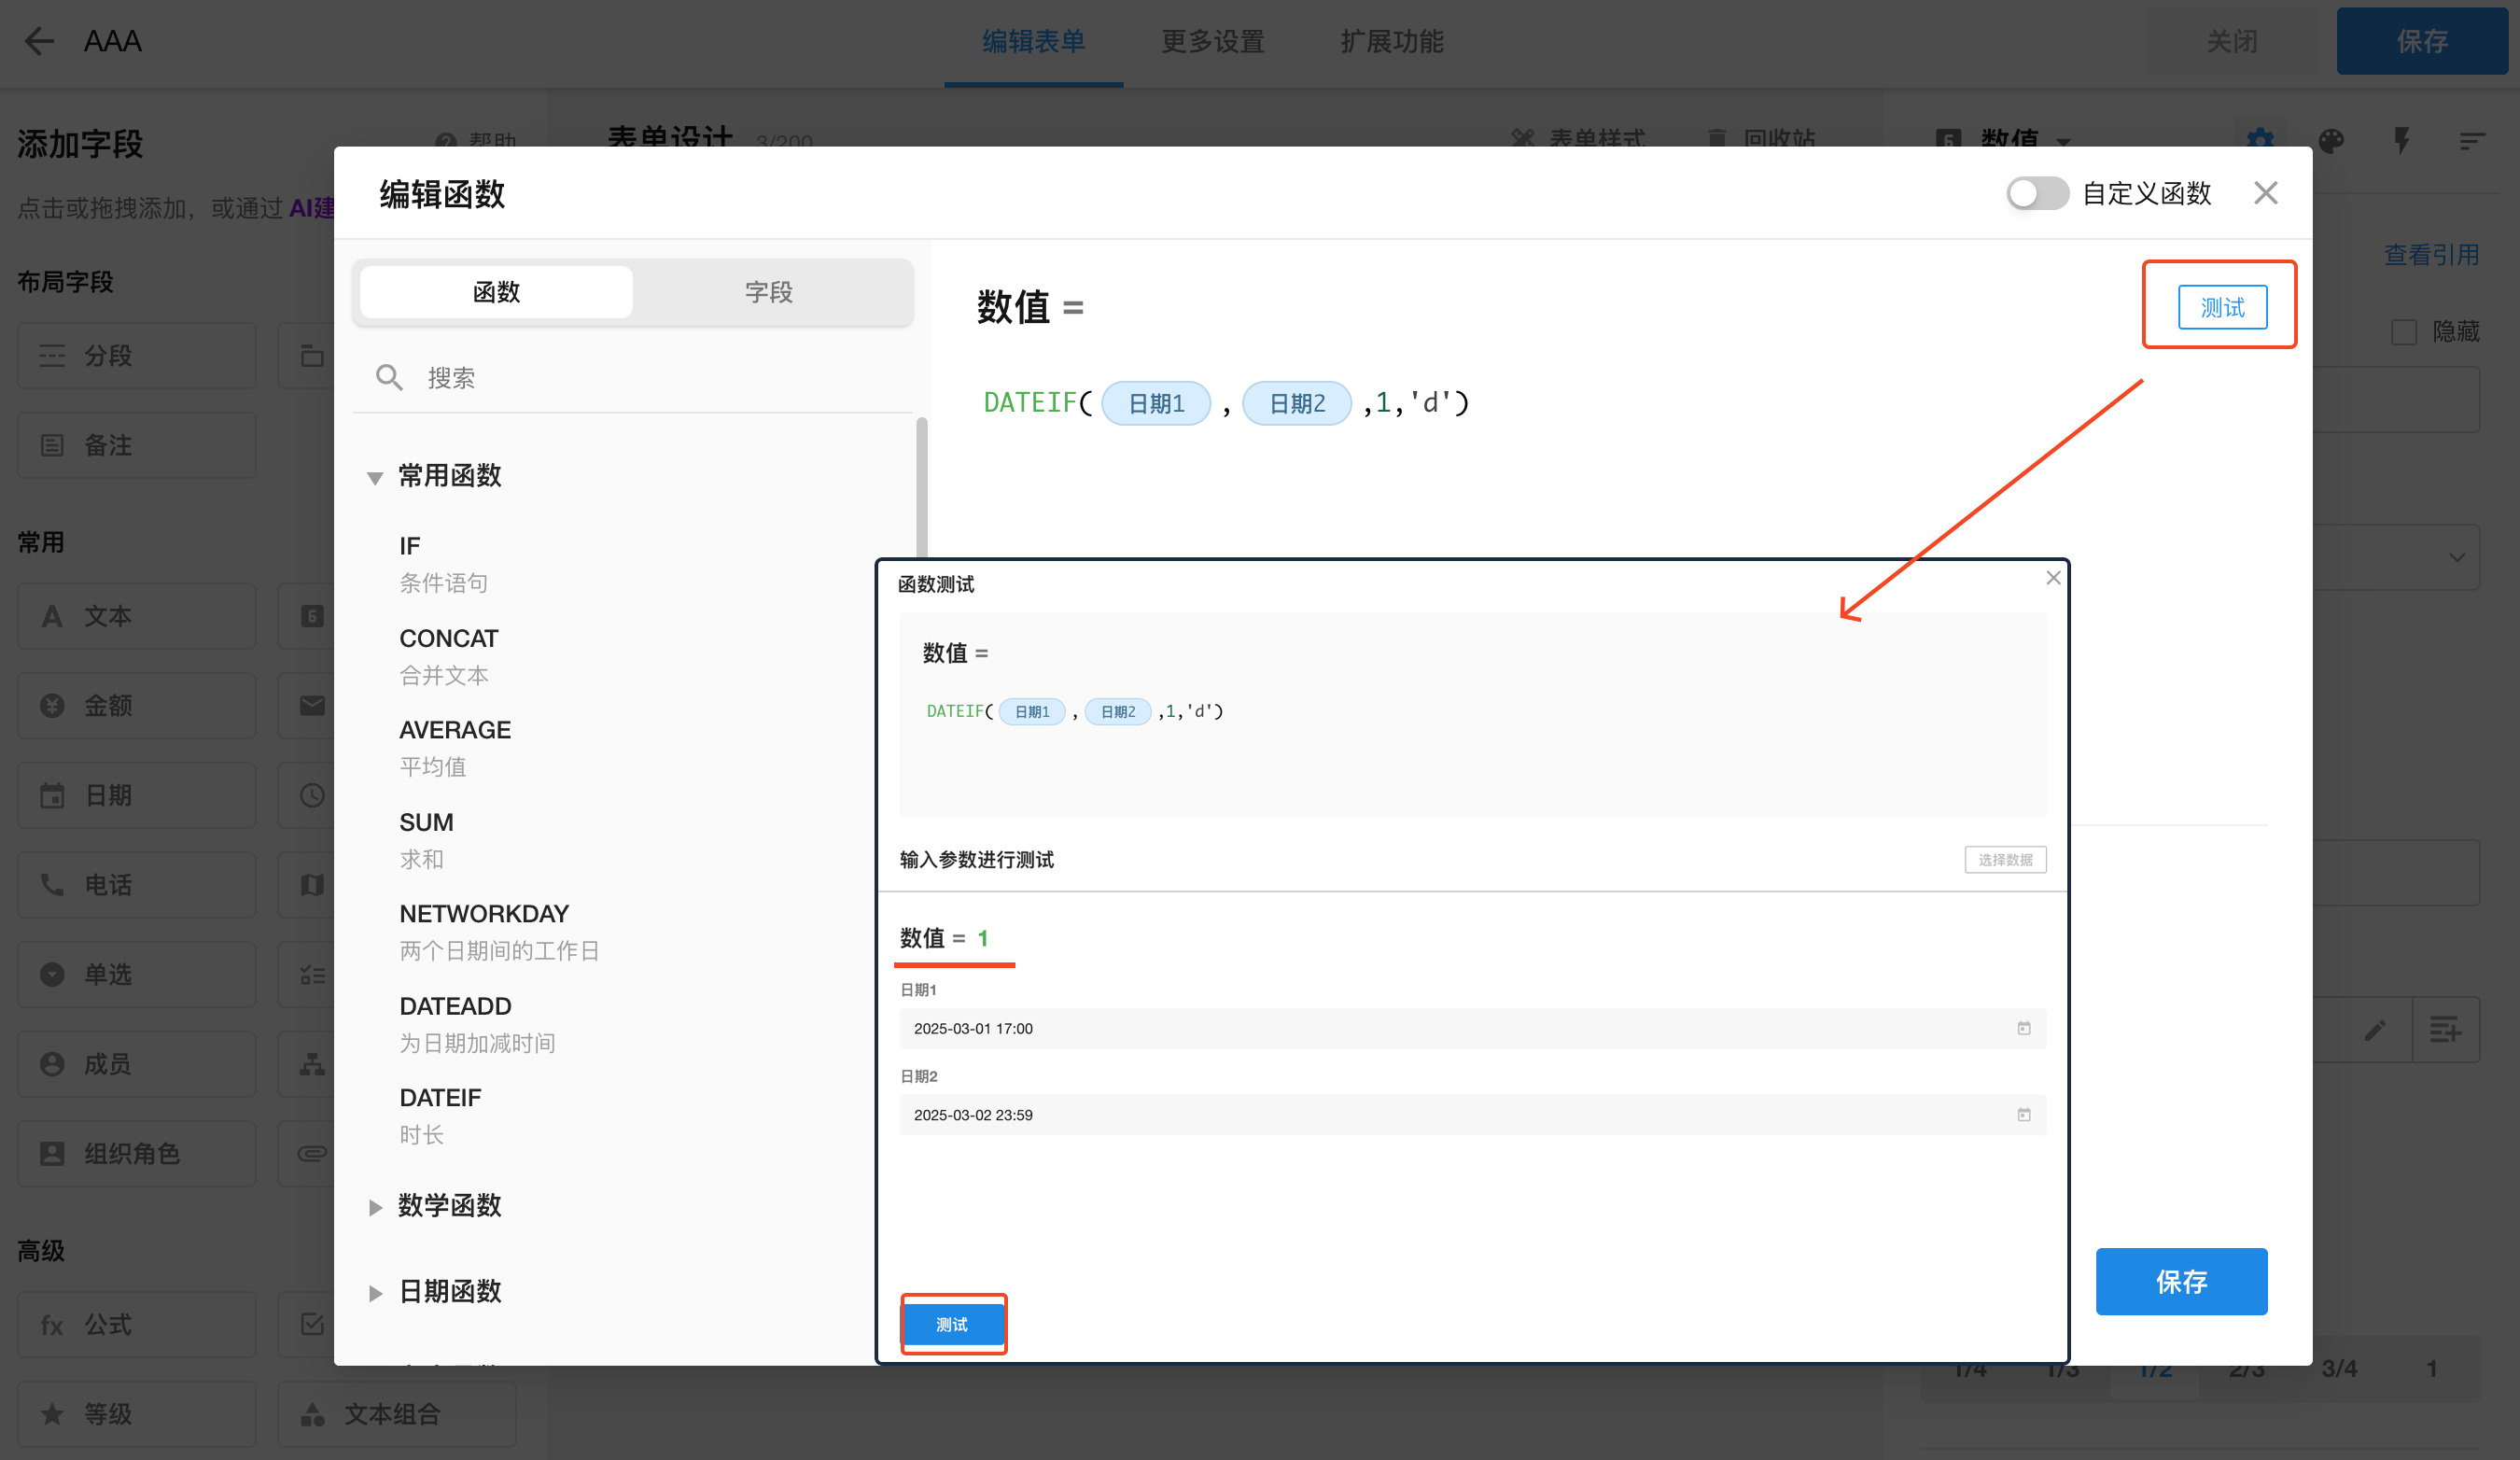
Task: Open 表单样式 in the design toolbar
Action: [x=1578, y=138]
